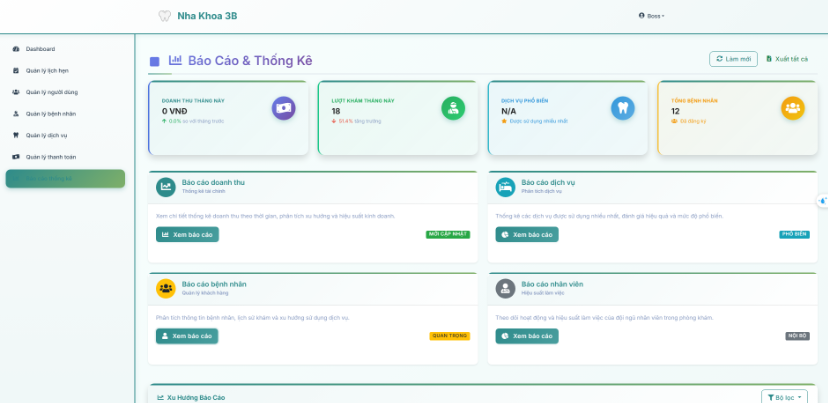Click the green doctor icon on visits card
The width and height of the screenshot is (828, 403).
click(453, 108)
